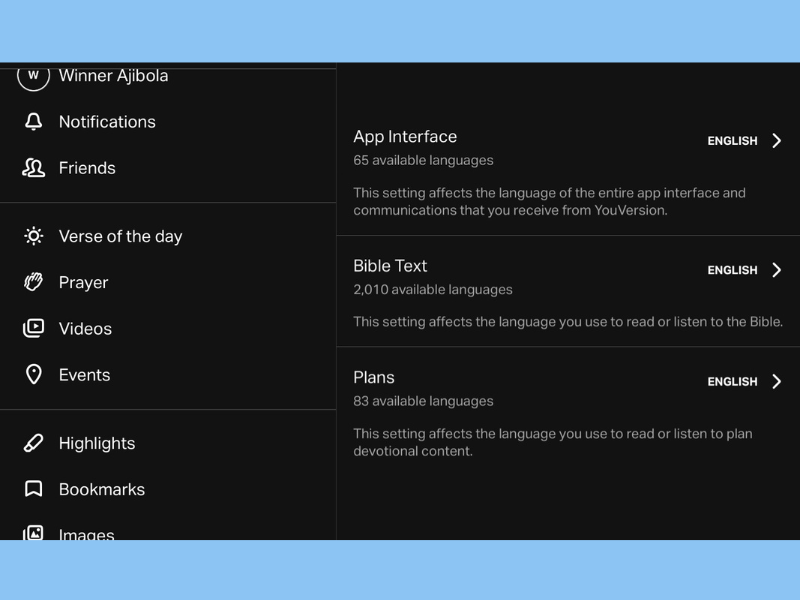Click the Highlights marker icon
The width and height of the screenshot is (800, 600).
[34, 443]
